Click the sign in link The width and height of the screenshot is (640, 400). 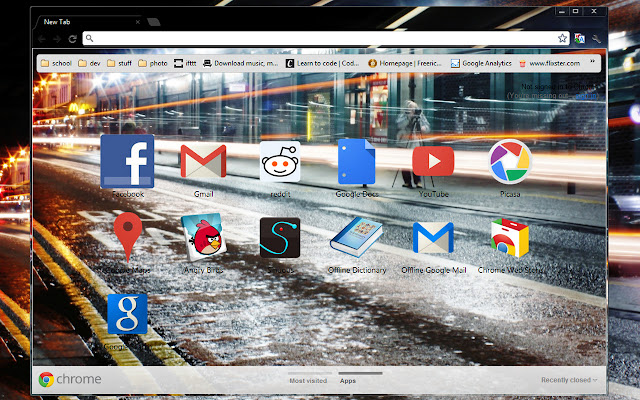586,96
